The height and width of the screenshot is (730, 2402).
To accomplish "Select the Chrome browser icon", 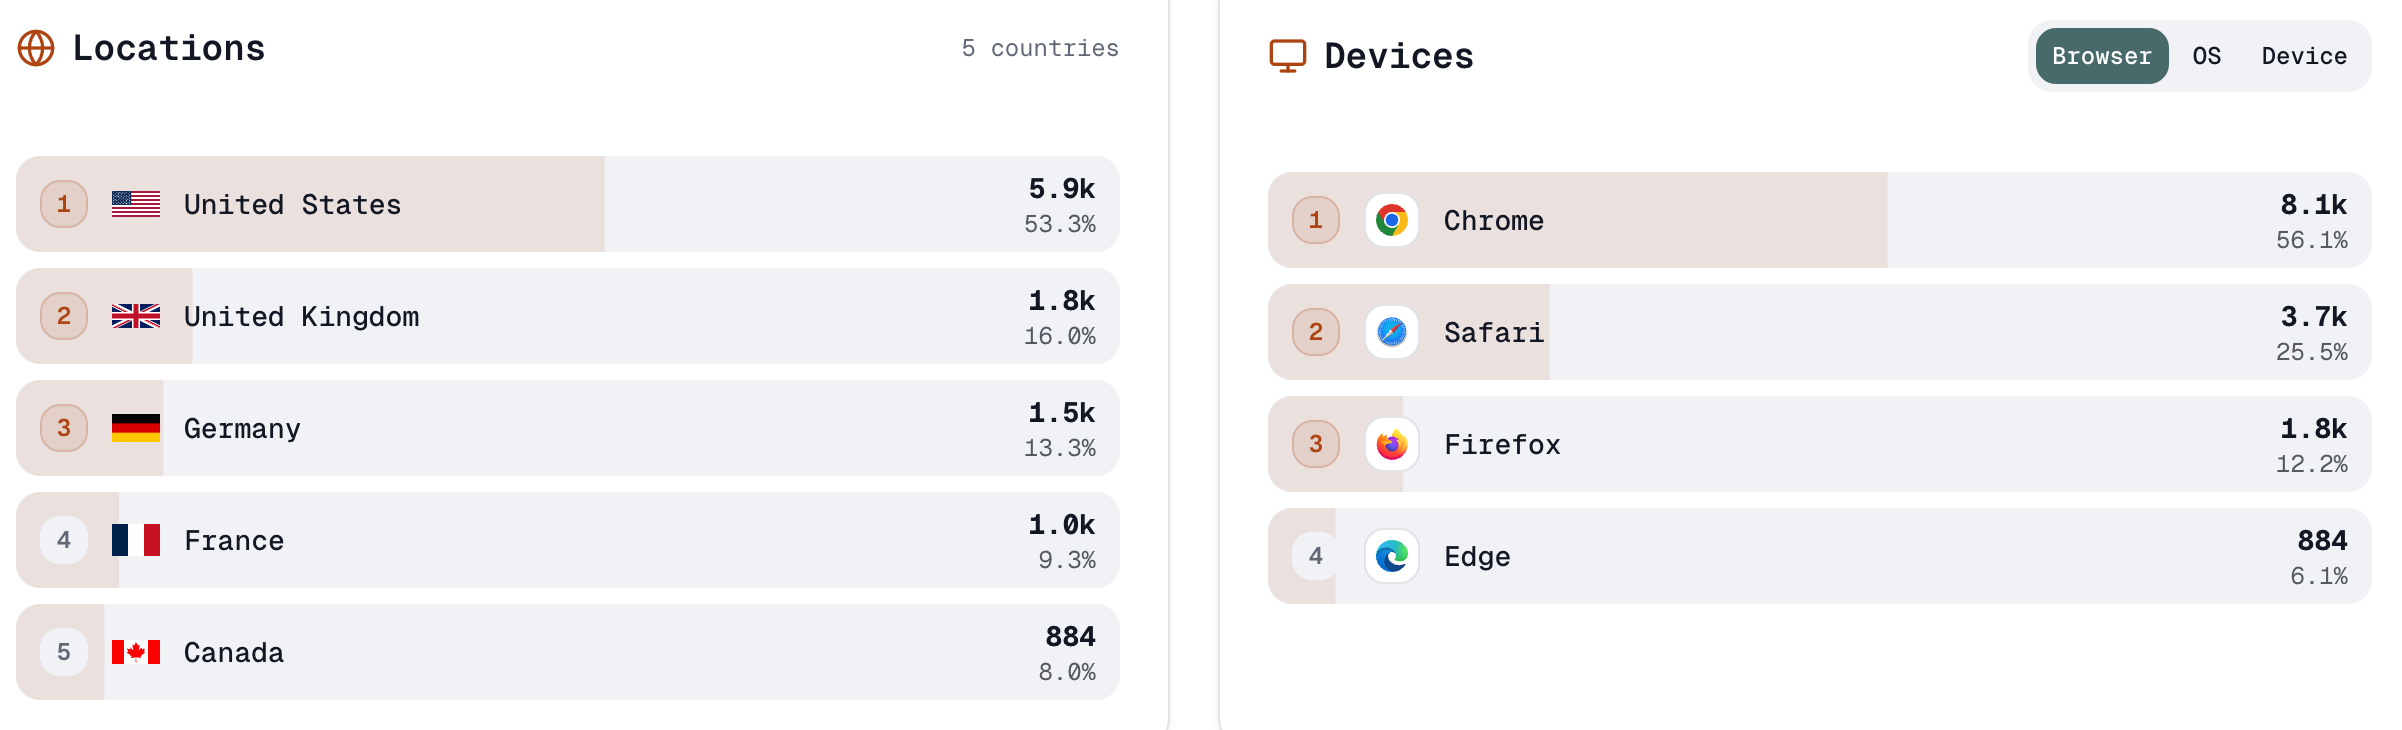I will [1394, 220].
